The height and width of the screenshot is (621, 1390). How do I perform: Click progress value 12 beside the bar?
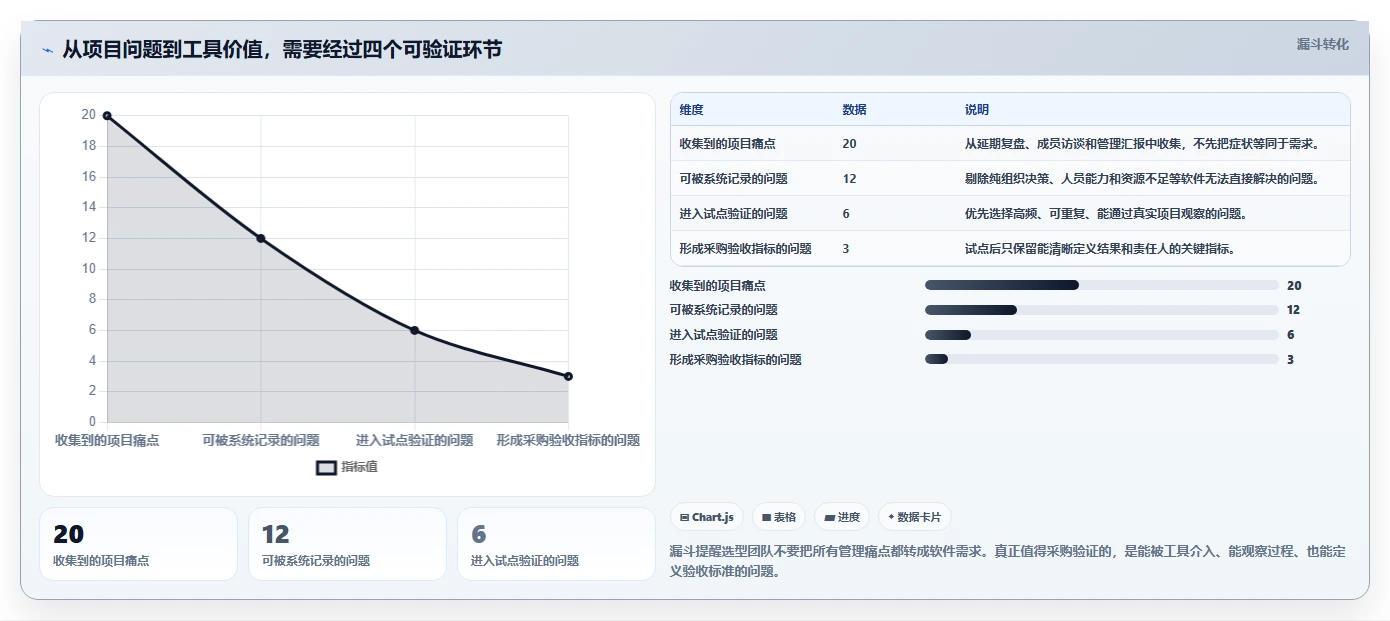[x=1293, y=310]
